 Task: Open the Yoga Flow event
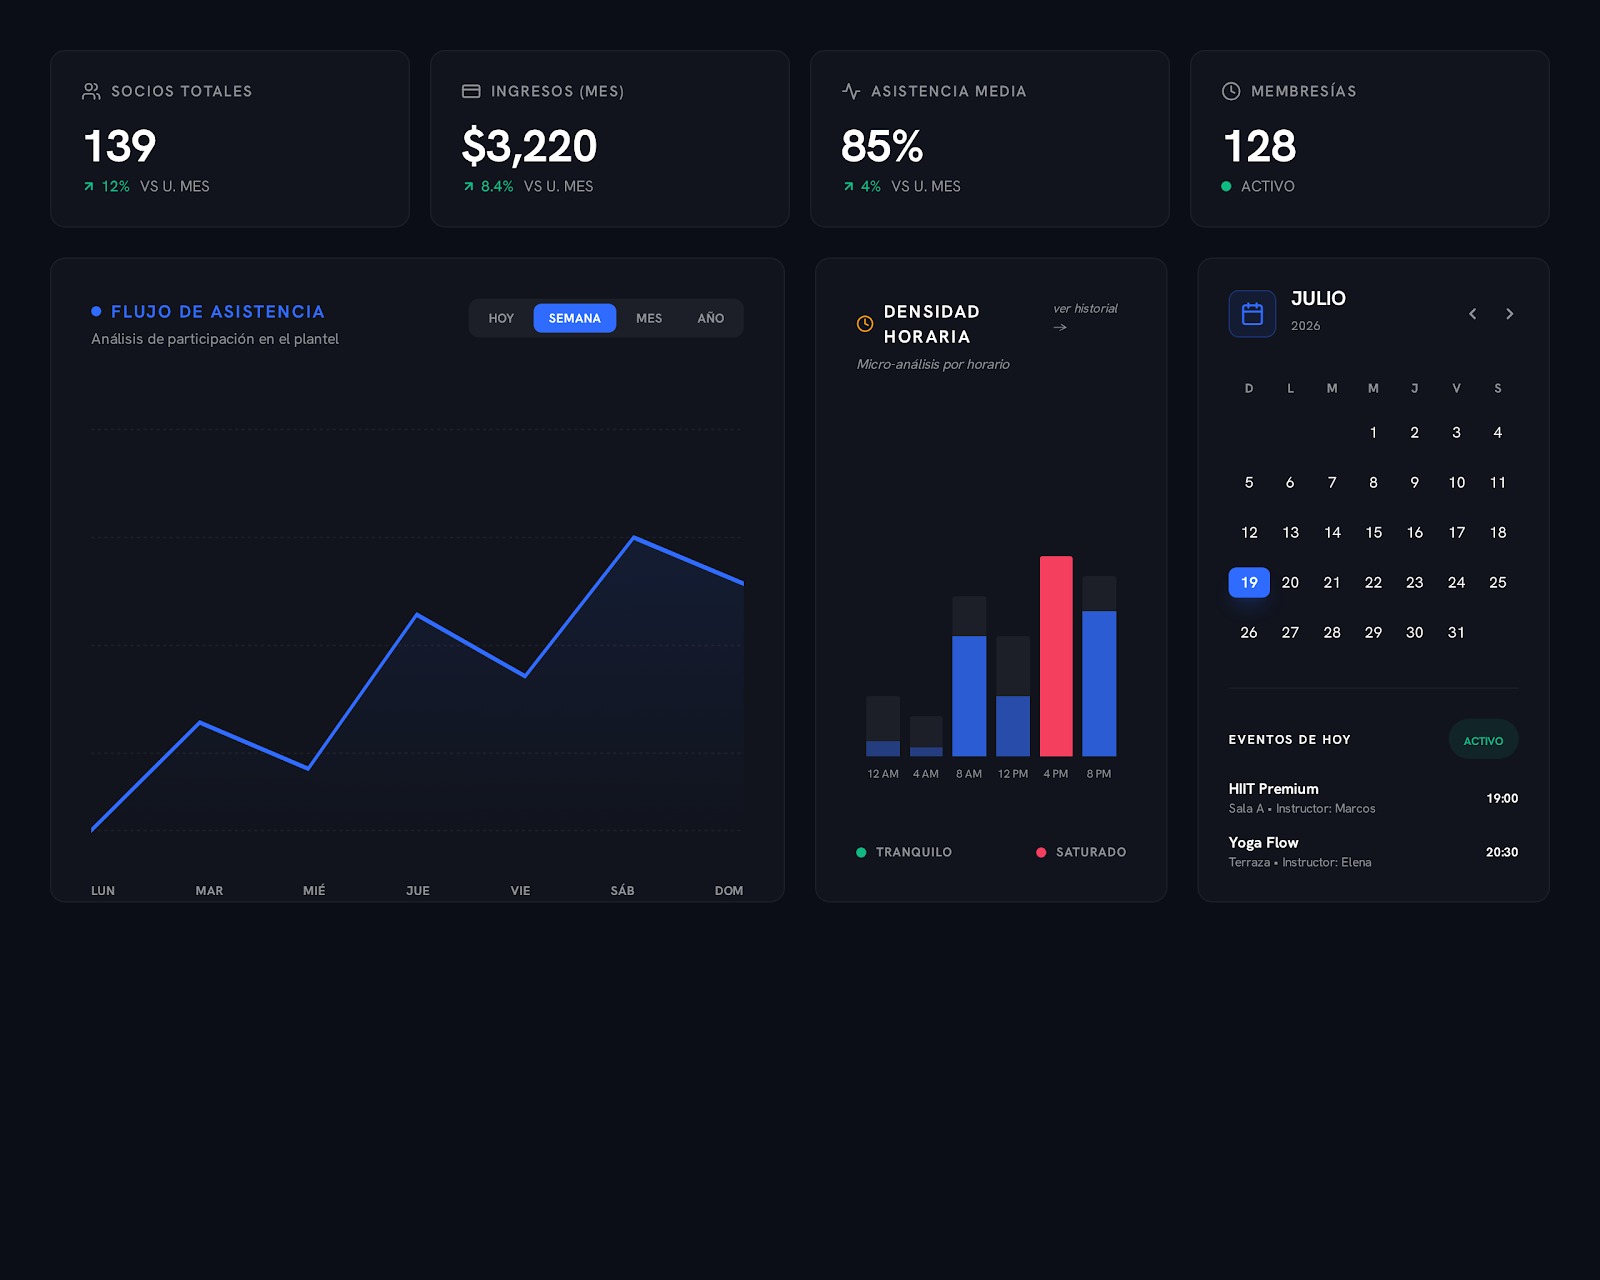pos(1373,852)
